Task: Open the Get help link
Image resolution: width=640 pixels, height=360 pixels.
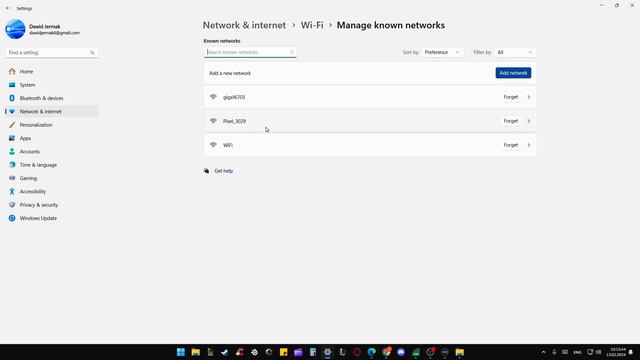Action: pyautogui.click(x=224, y=171)
